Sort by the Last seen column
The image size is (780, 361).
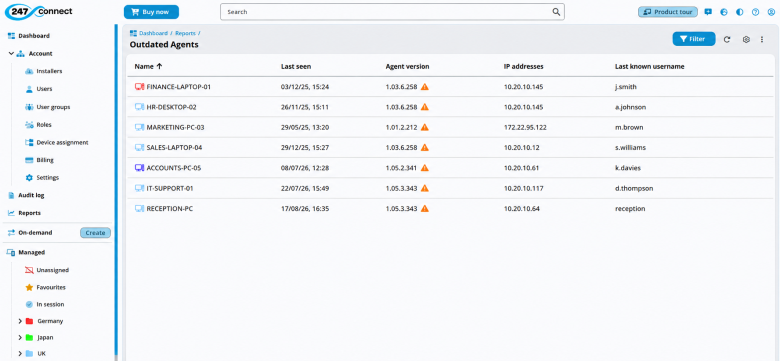[x=296, y=66]
